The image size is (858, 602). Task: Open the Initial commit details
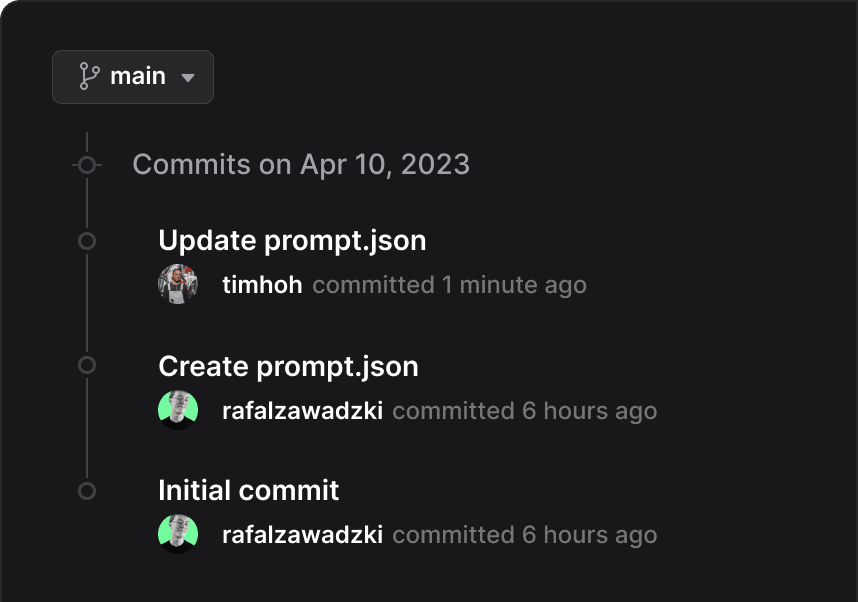point(248,490)
